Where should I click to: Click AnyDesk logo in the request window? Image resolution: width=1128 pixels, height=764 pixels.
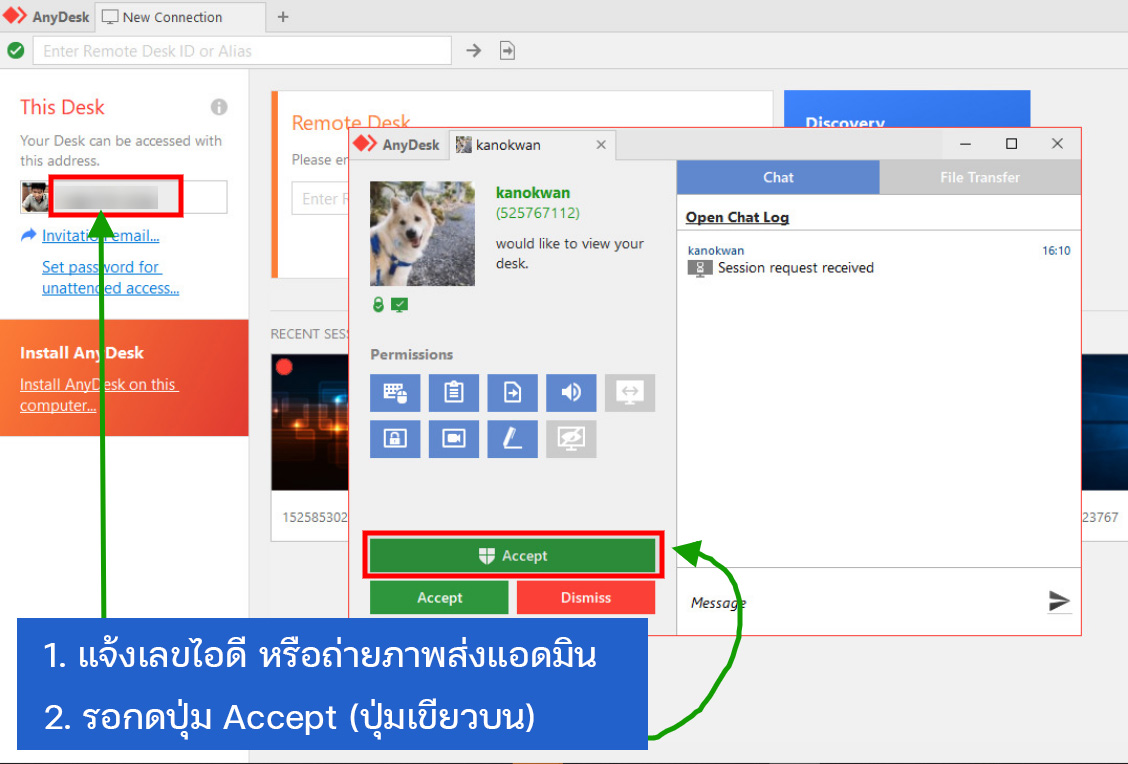point(397,145)
